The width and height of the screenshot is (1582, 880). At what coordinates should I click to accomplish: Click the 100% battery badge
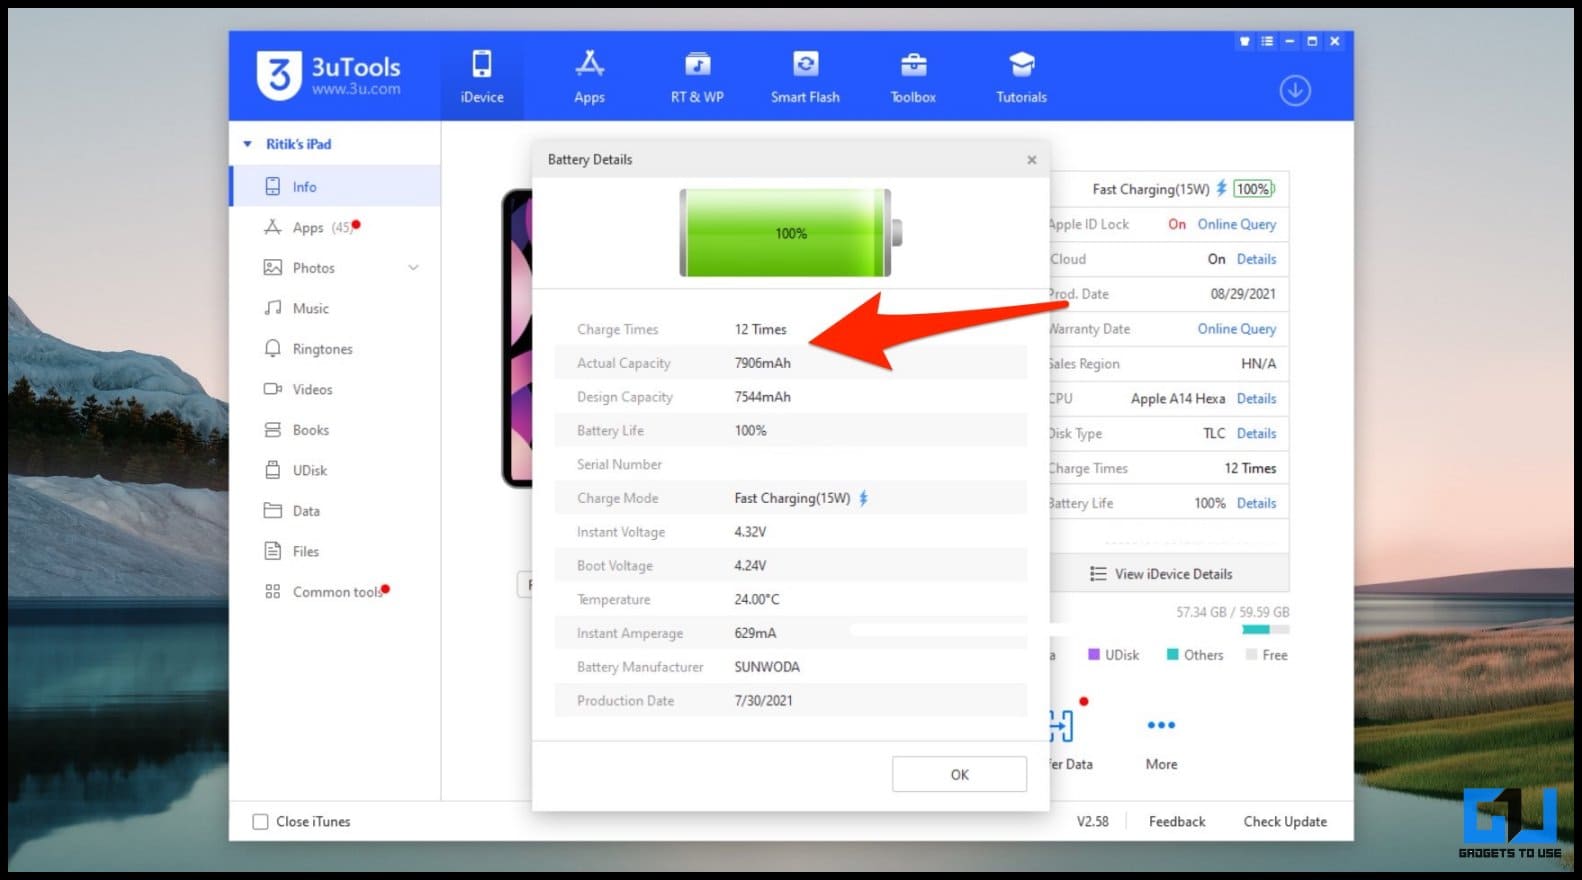pyautogui.click(x=1253, y=189)
